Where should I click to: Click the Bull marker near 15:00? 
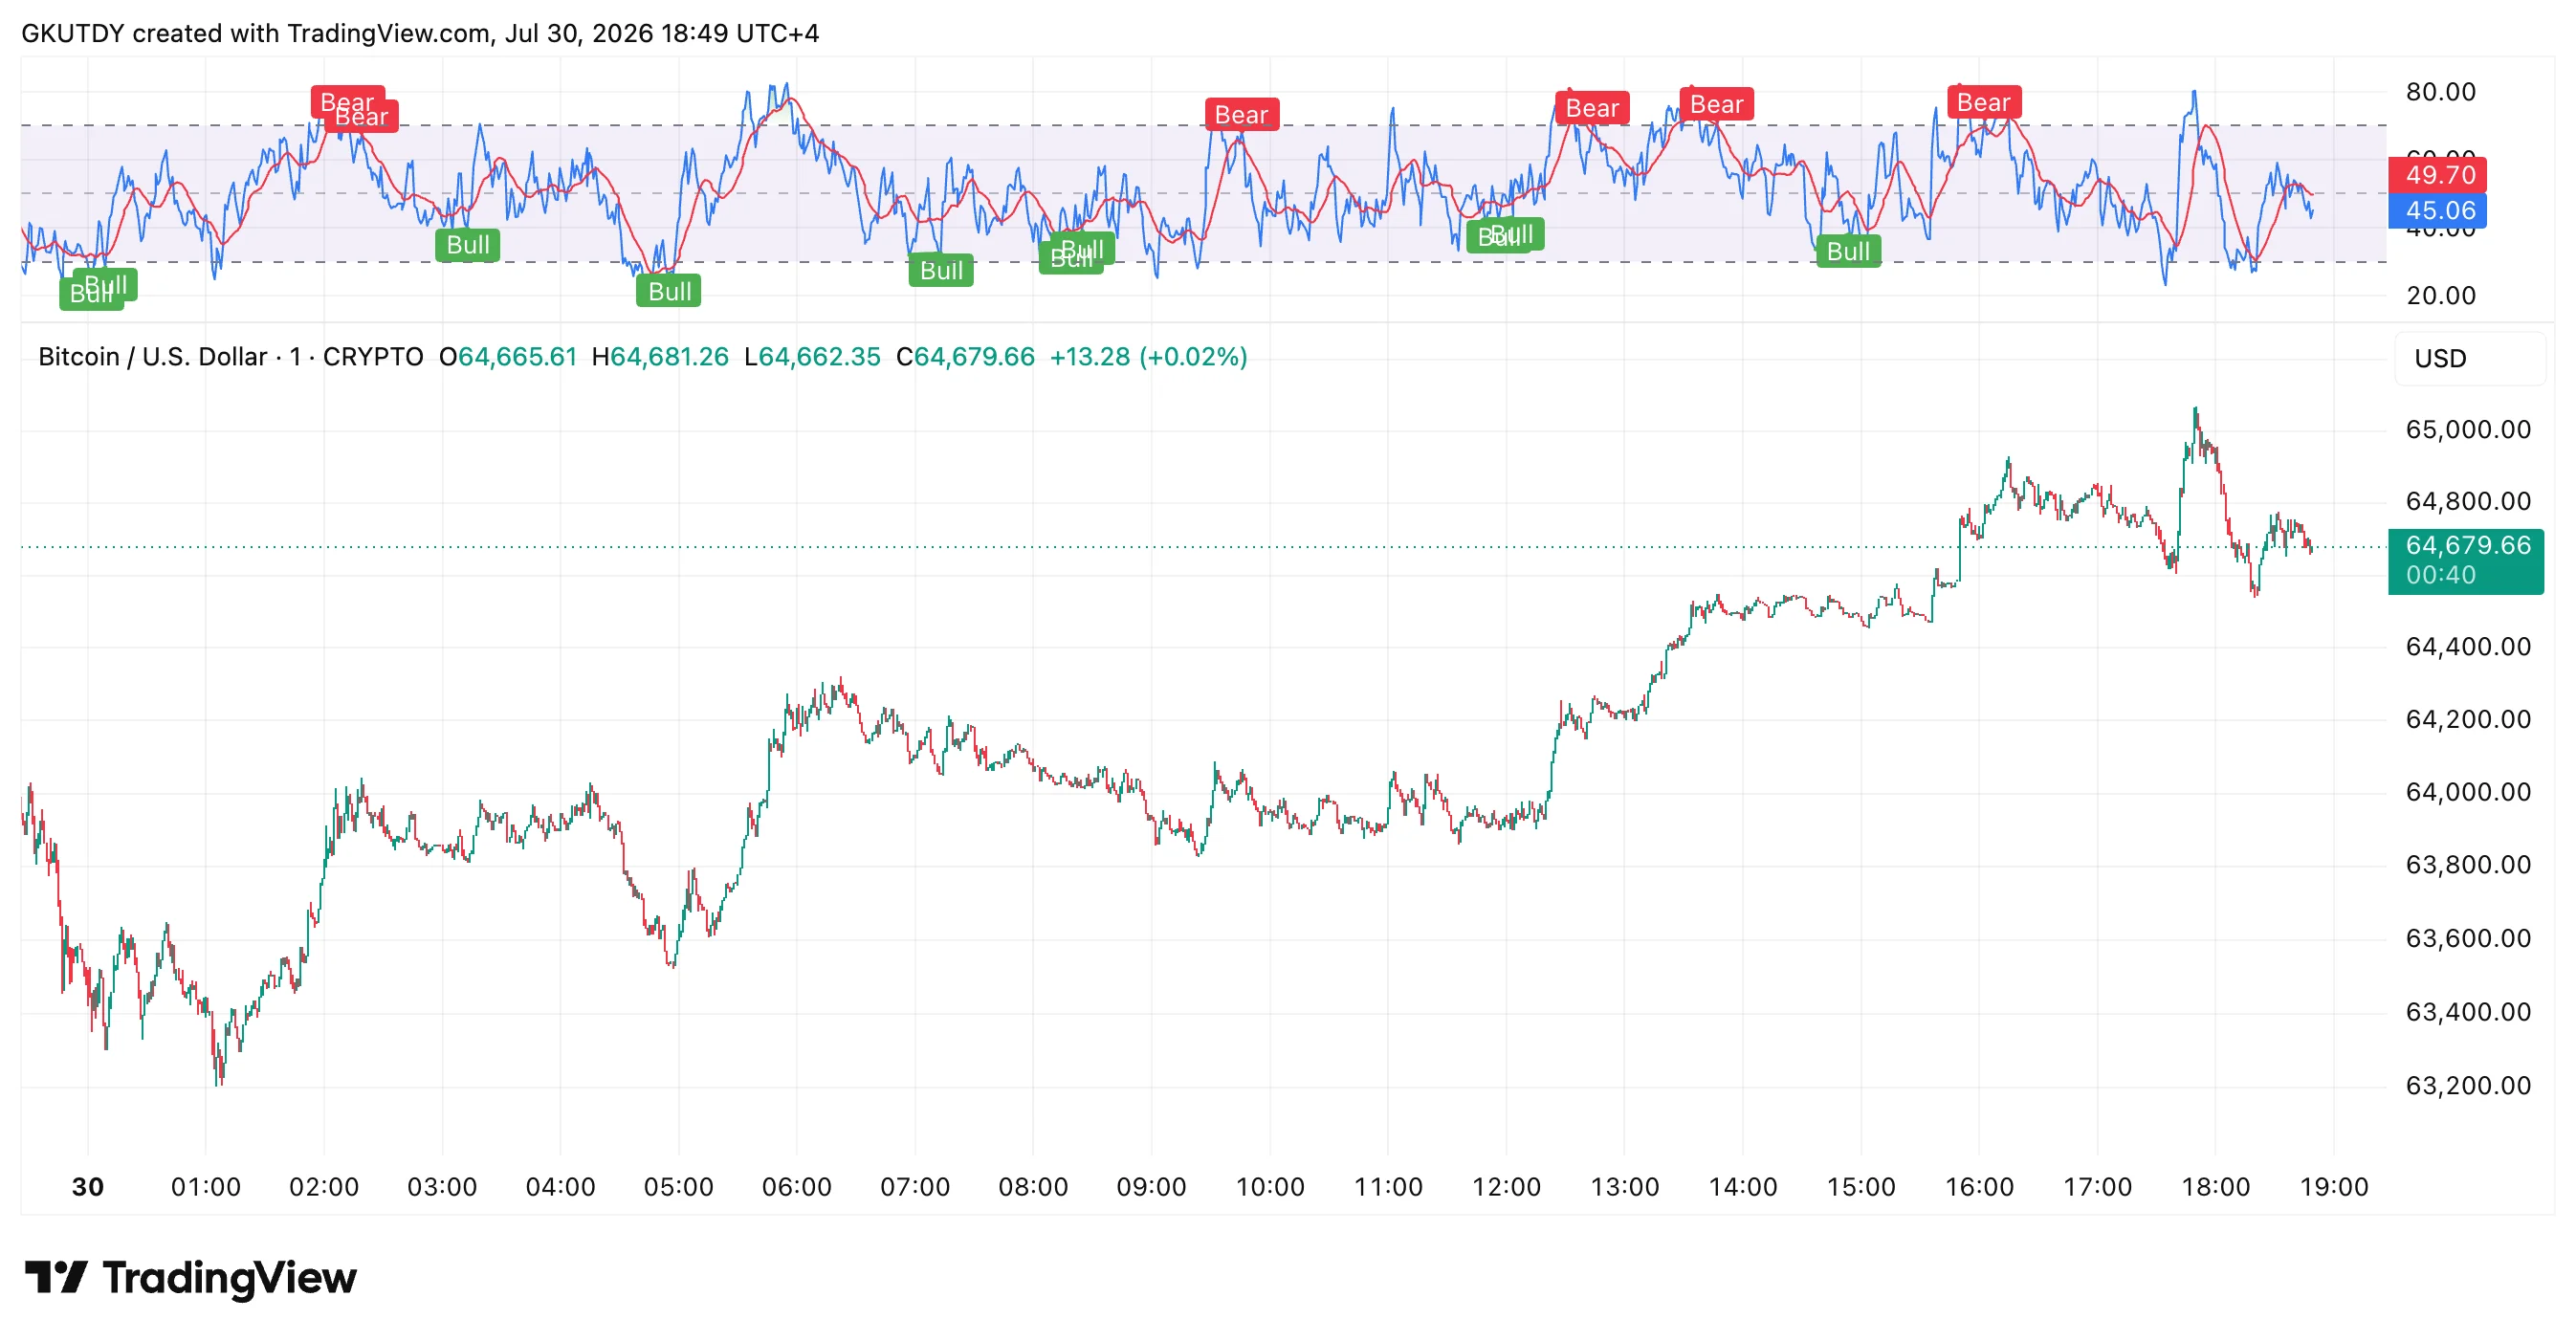coord(1848,251)
